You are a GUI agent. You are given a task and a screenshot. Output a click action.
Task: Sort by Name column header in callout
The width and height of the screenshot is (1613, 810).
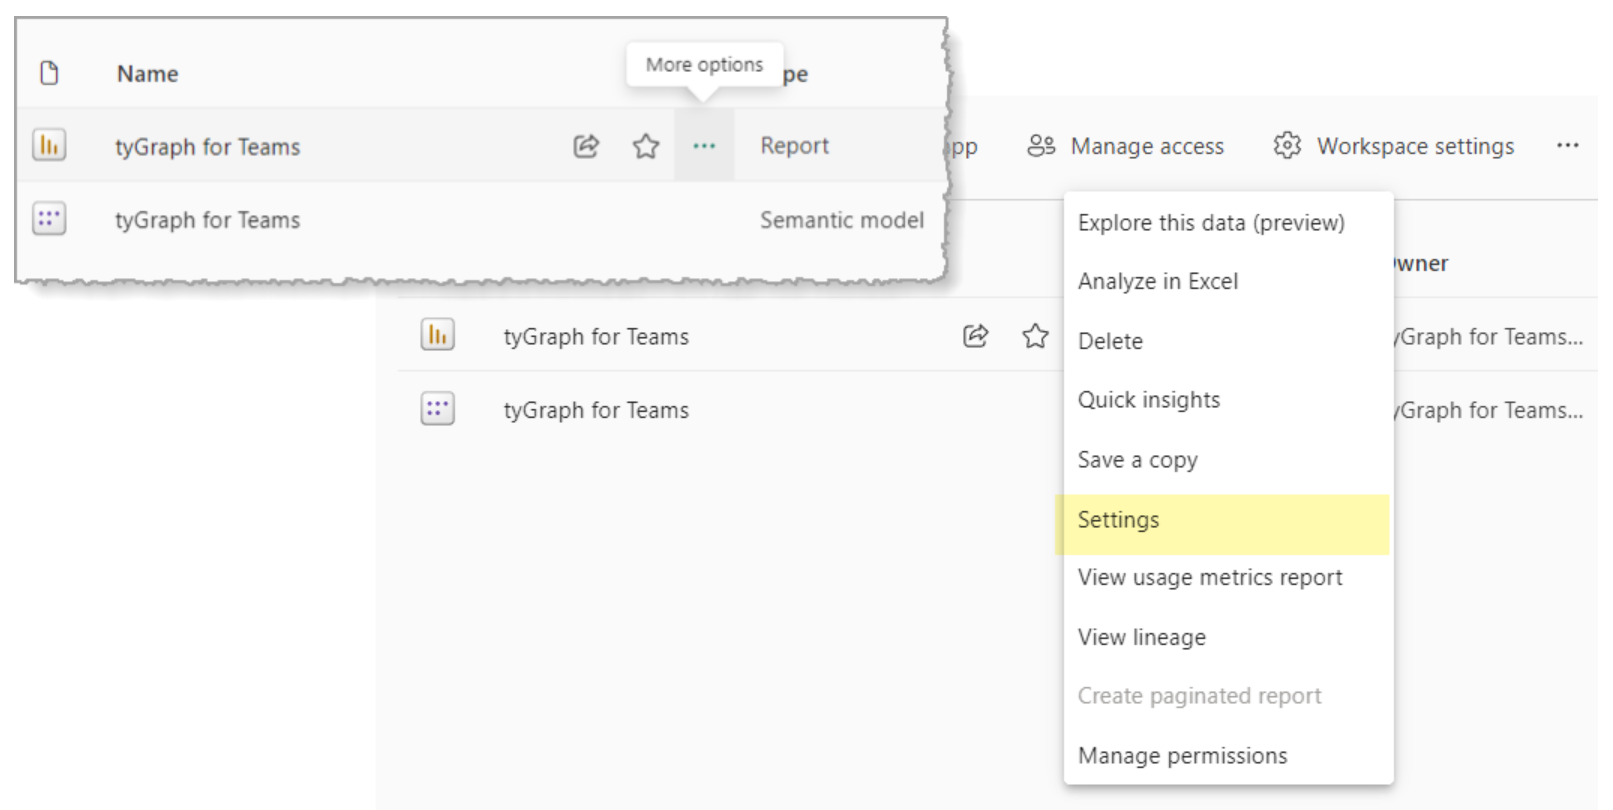point(147,73)
